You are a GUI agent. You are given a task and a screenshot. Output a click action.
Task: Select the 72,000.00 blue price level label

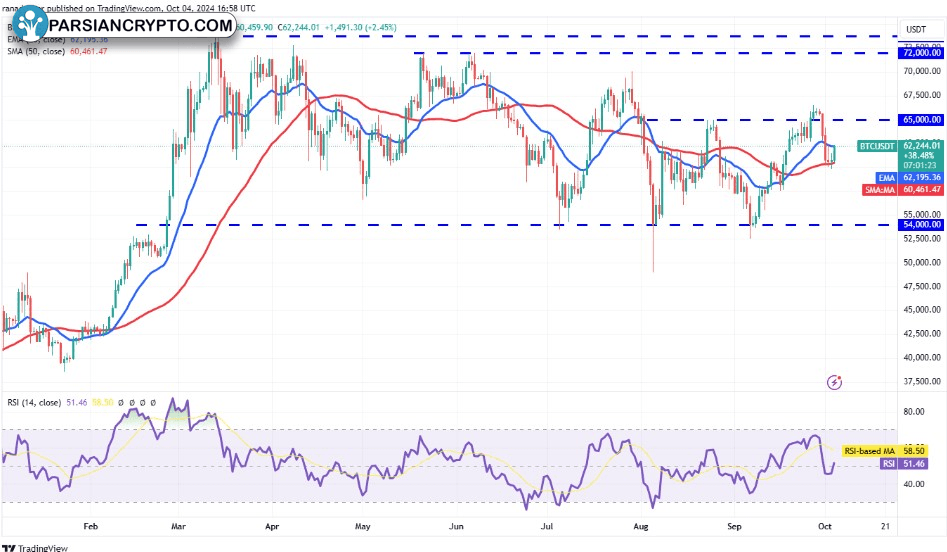pyautogui.click(x=921, y=53)
